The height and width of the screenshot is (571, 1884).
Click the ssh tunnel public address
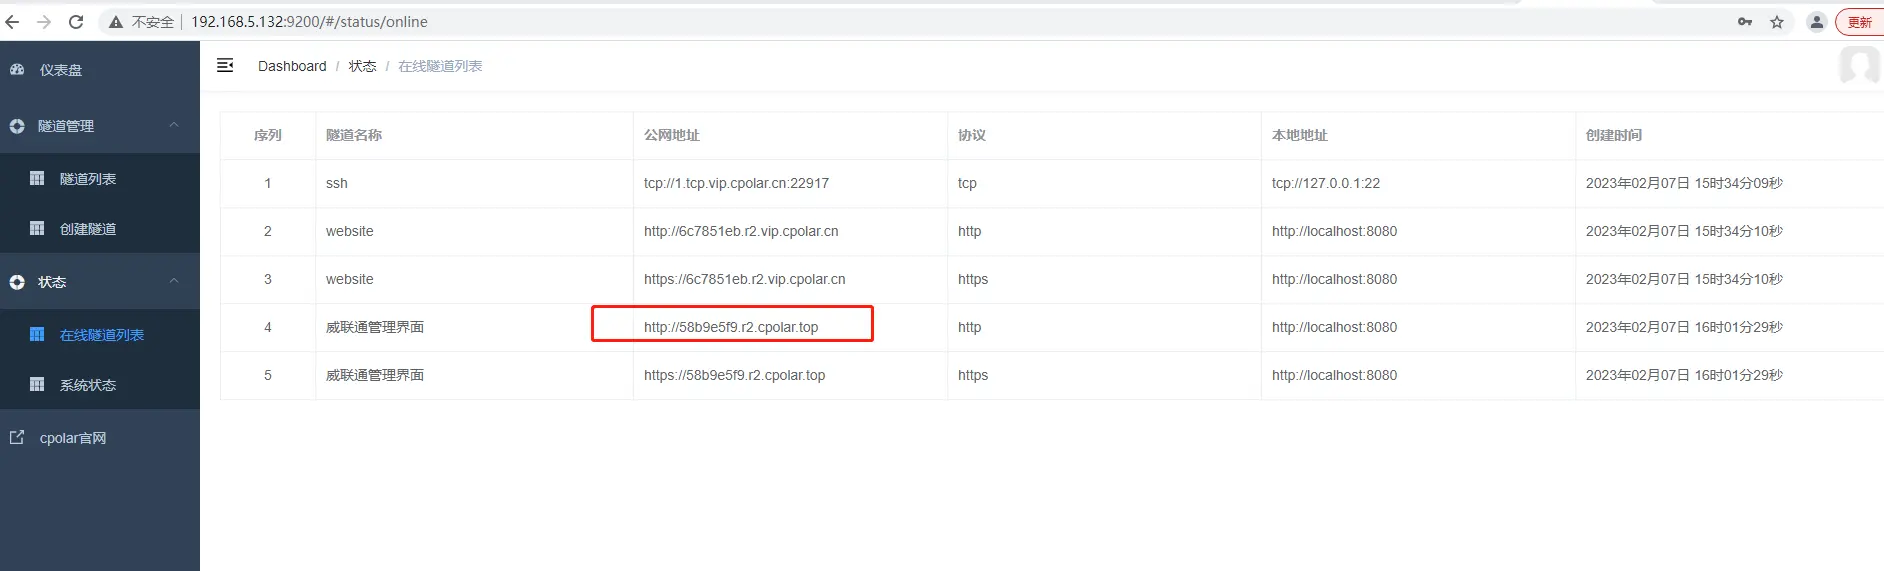click(736, 183)
